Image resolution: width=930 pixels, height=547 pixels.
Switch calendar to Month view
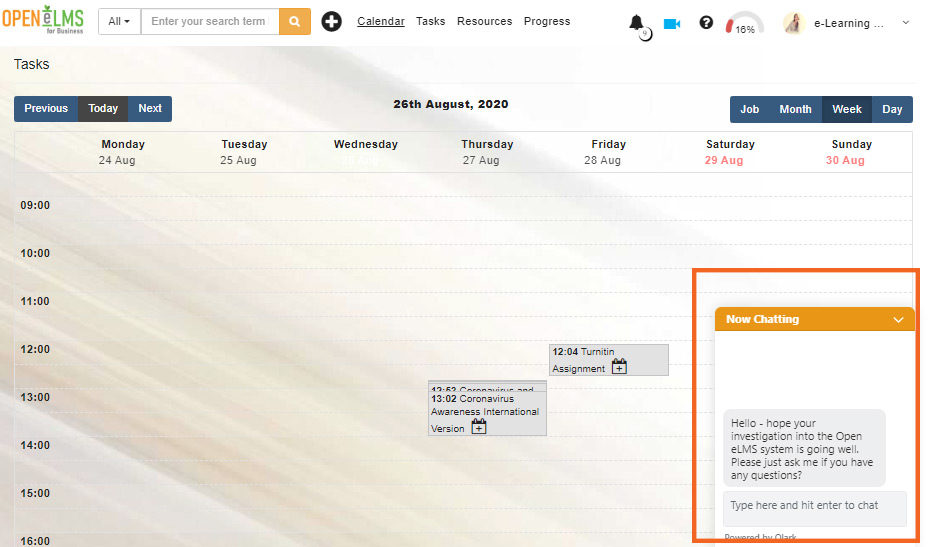click(795, 109)
